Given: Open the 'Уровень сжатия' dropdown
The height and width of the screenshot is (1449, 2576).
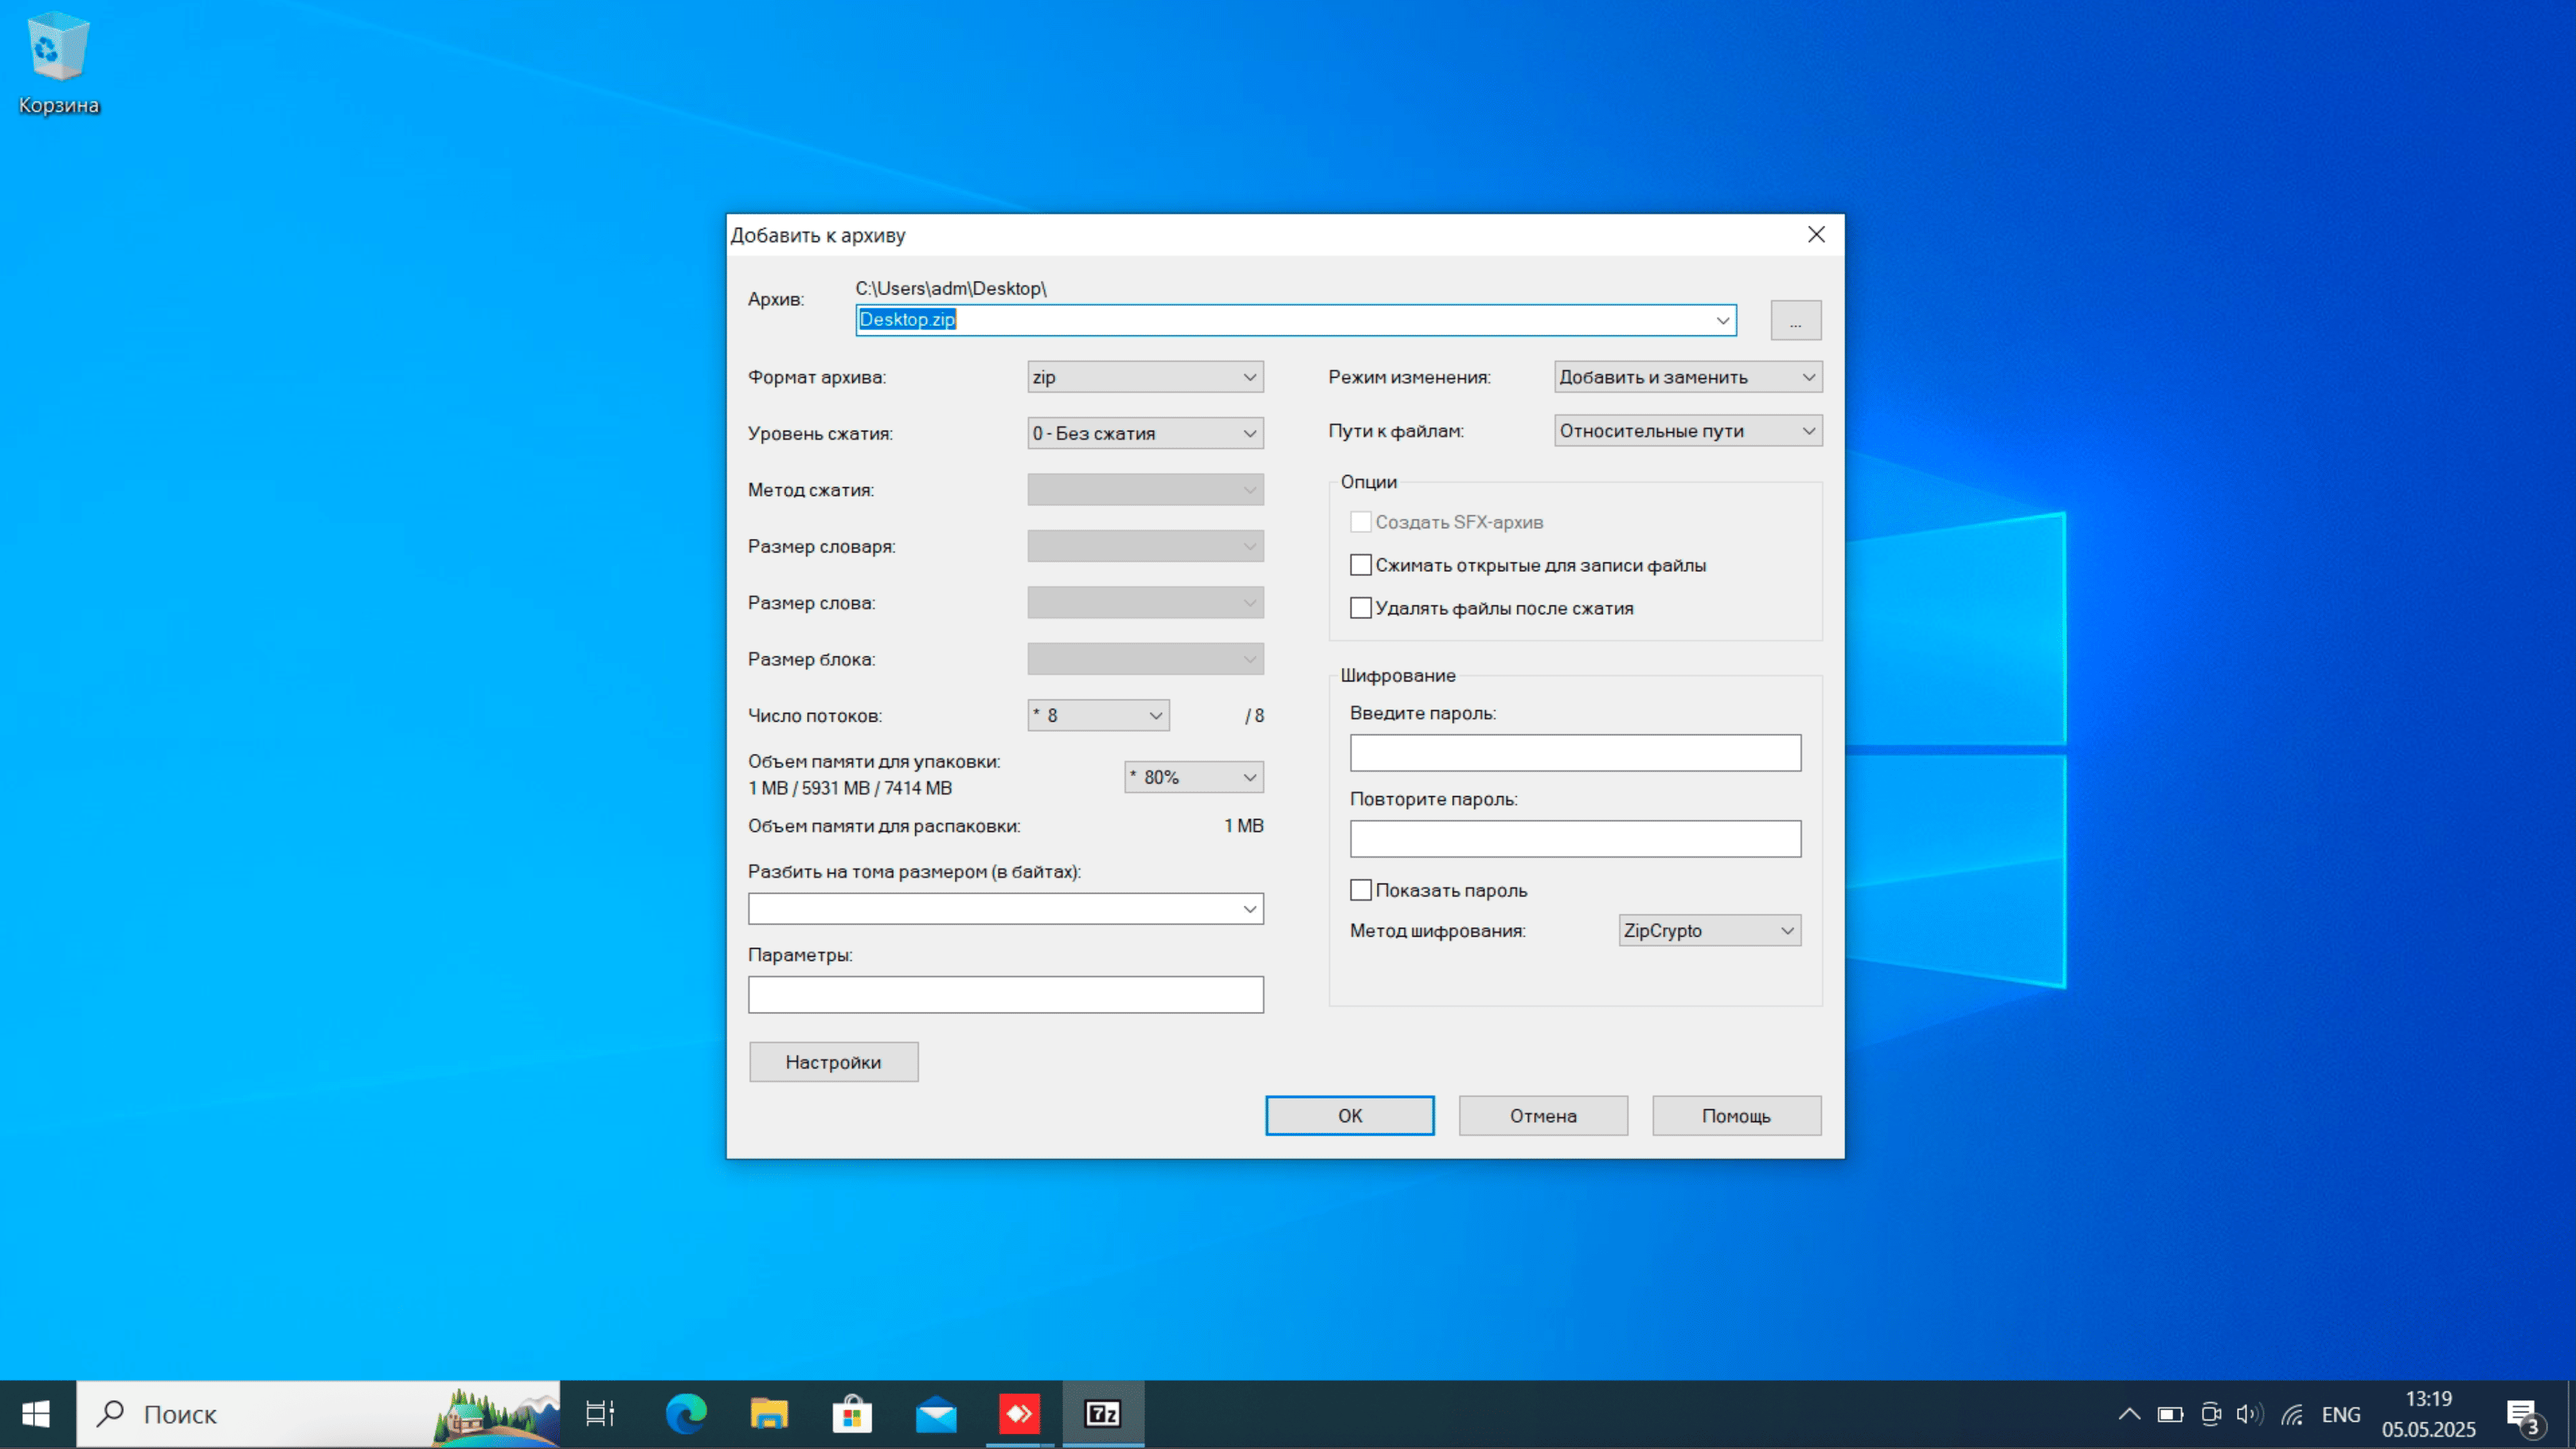Looking at the screenshot, I should (1145, 433).
